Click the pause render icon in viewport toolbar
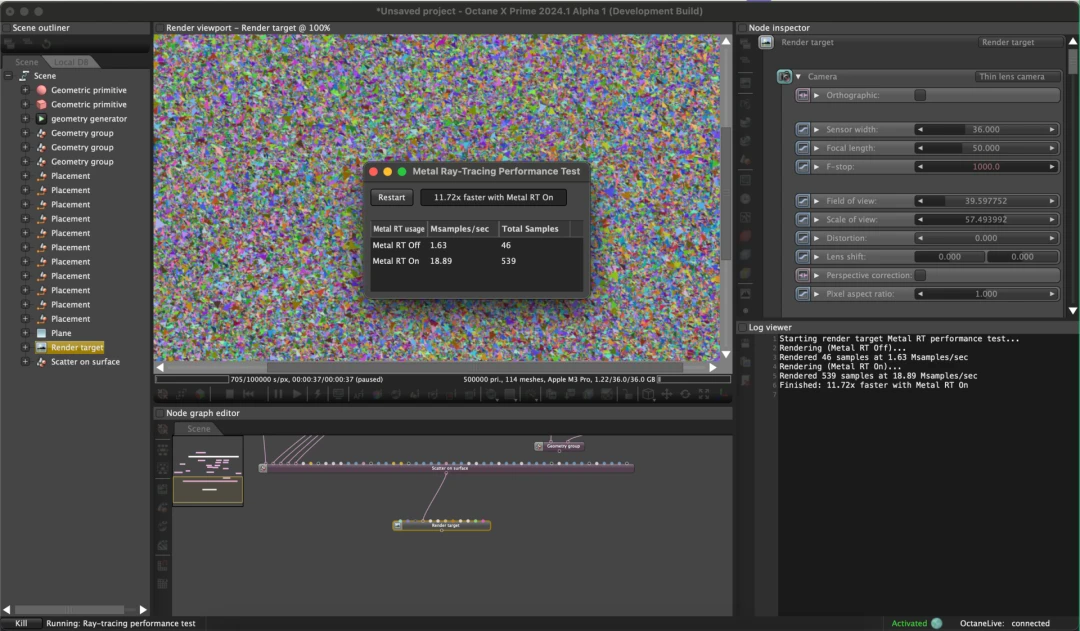 tap(277, 394)
